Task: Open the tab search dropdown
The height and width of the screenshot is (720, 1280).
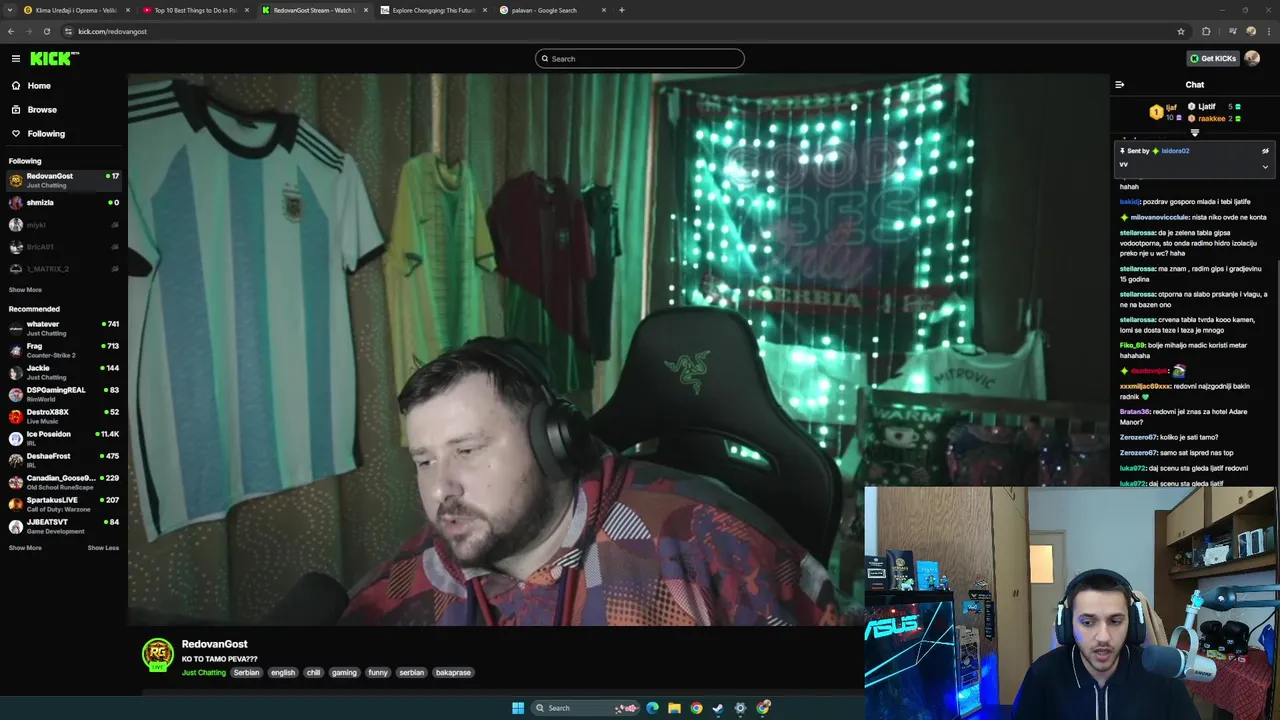Action: [10, 10]
